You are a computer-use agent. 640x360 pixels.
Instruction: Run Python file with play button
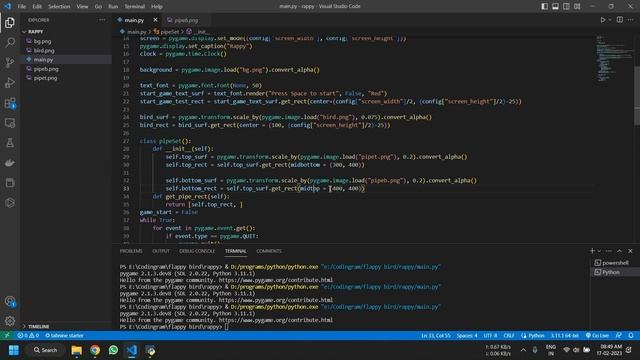pos(602,20)
